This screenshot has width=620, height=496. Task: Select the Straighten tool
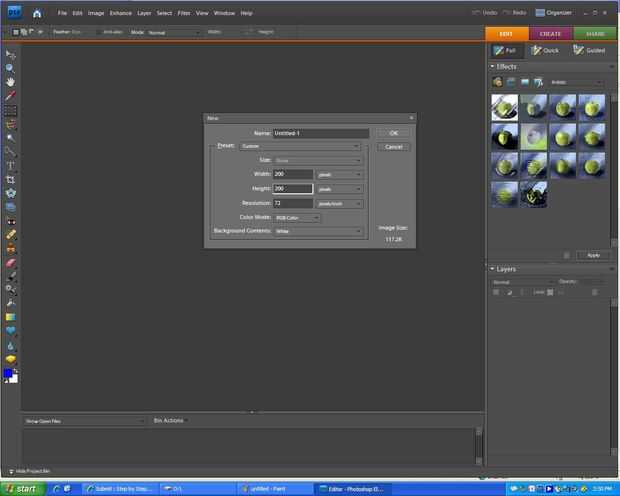(x=11, y=207)
